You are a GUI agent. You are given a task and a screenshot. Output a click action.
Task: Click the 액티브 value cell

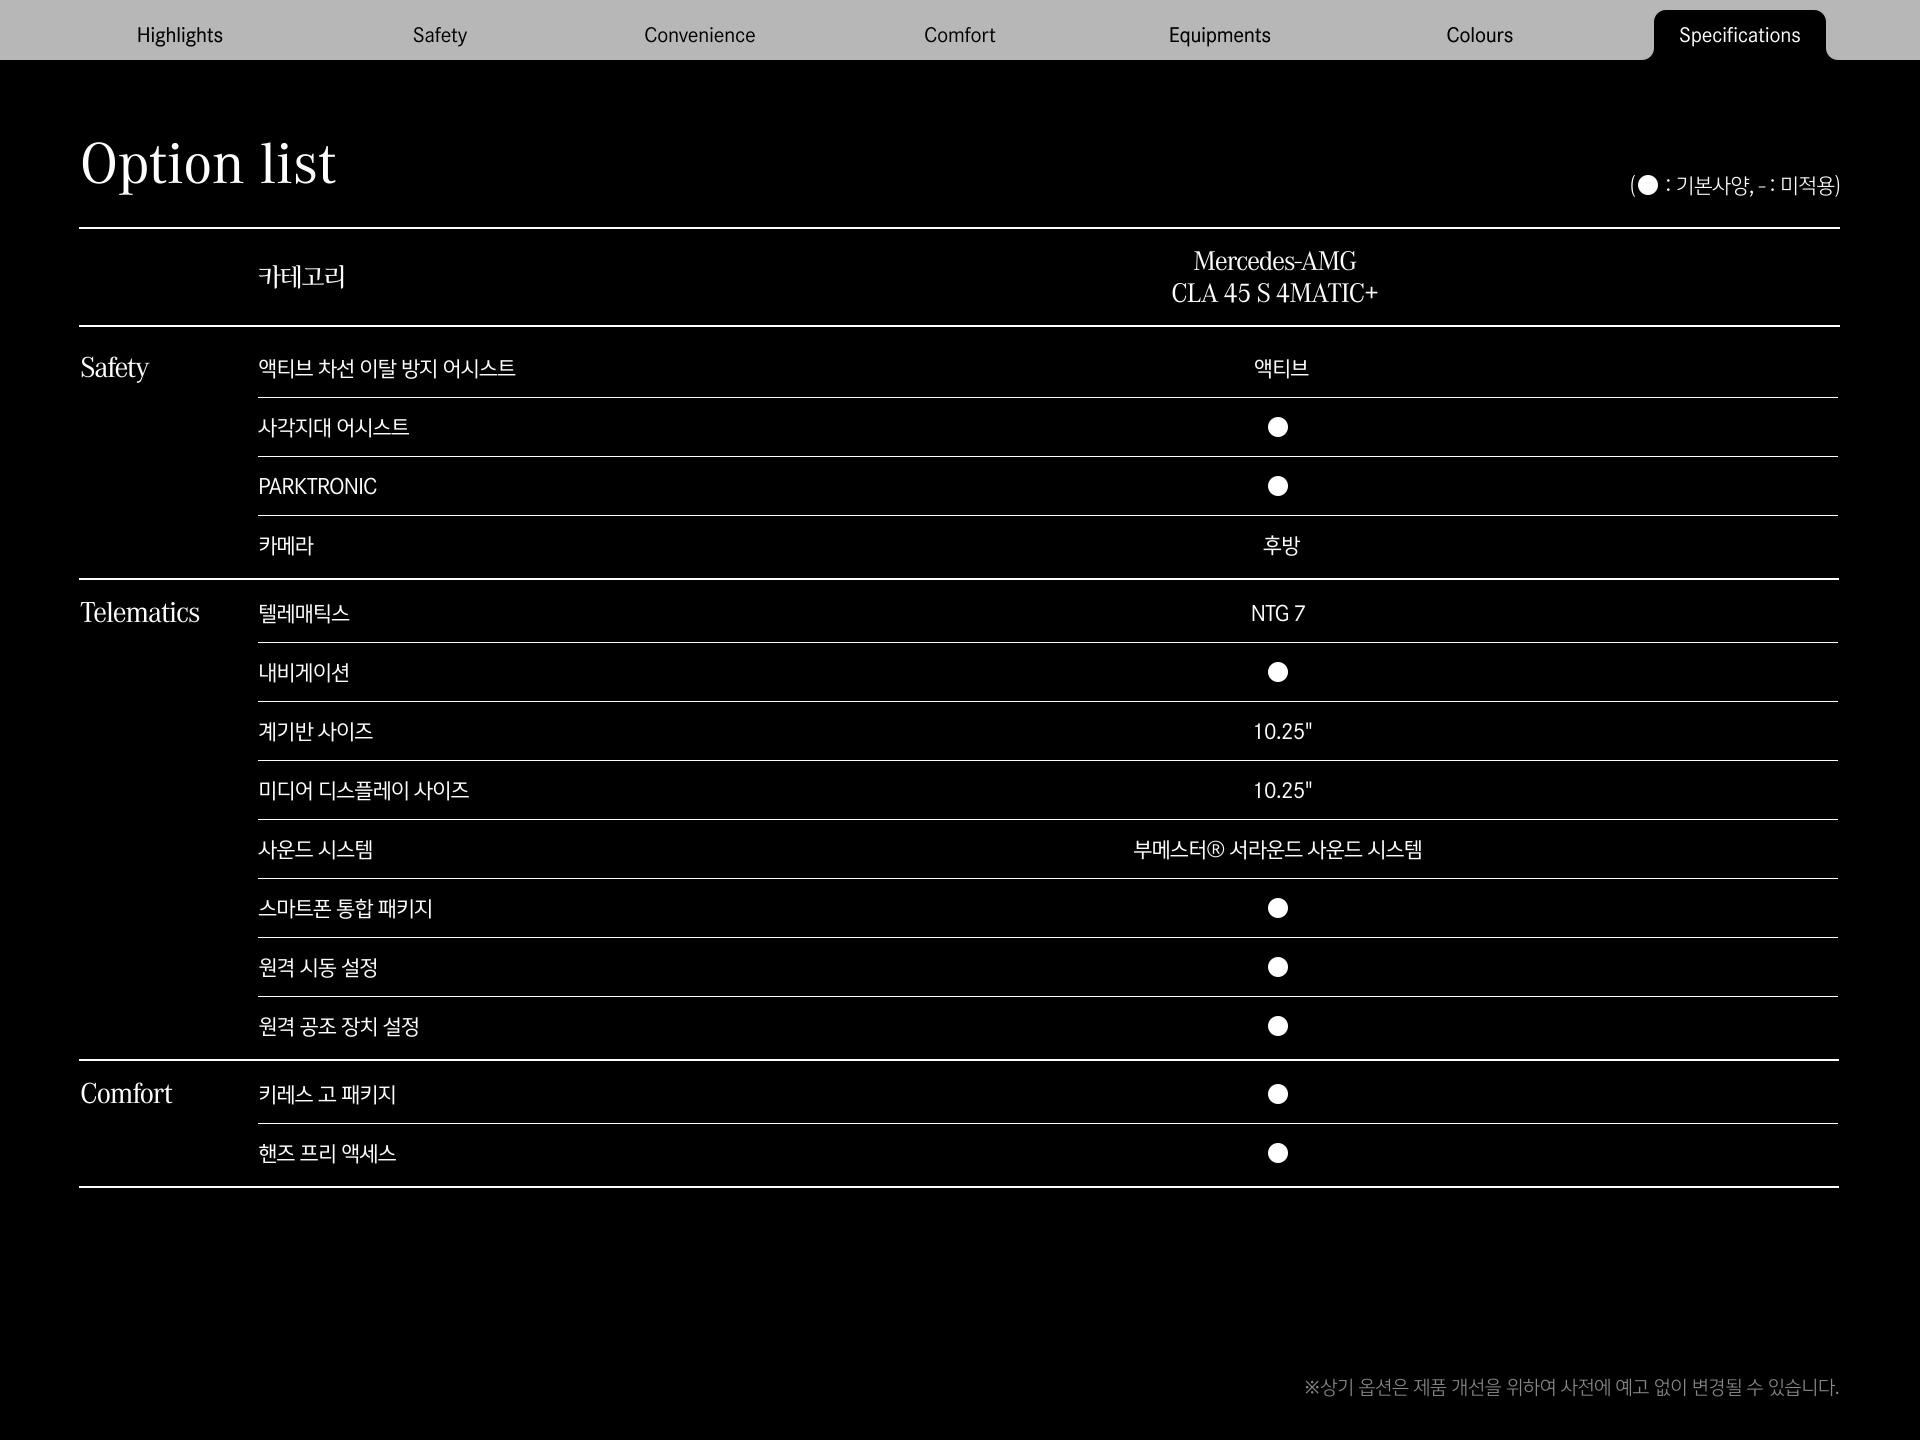(1281, 368)
